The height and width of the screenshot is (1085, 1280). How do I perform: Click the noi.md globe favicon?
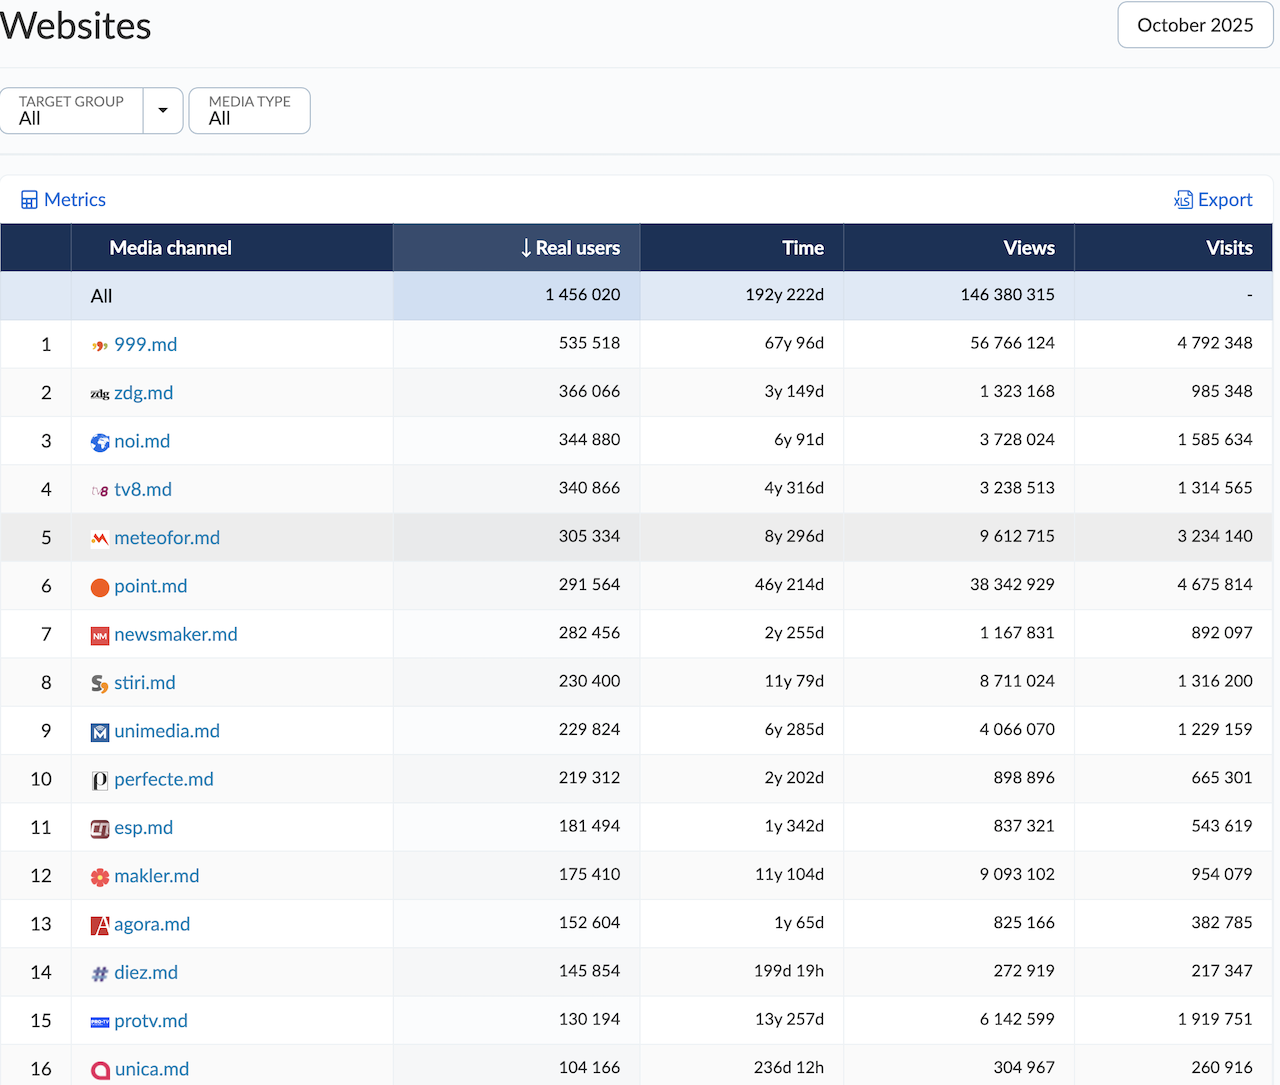click(x=100, y=442)
